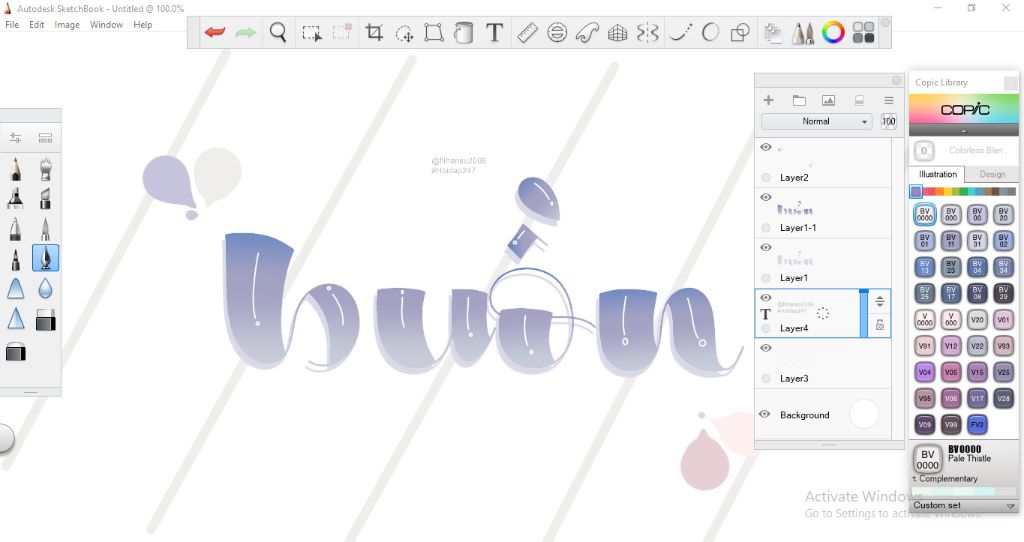This screenshot has width=1024, height=542.
Task: Click Layer1-1's radio marker circle
Action: coord(766,227)
